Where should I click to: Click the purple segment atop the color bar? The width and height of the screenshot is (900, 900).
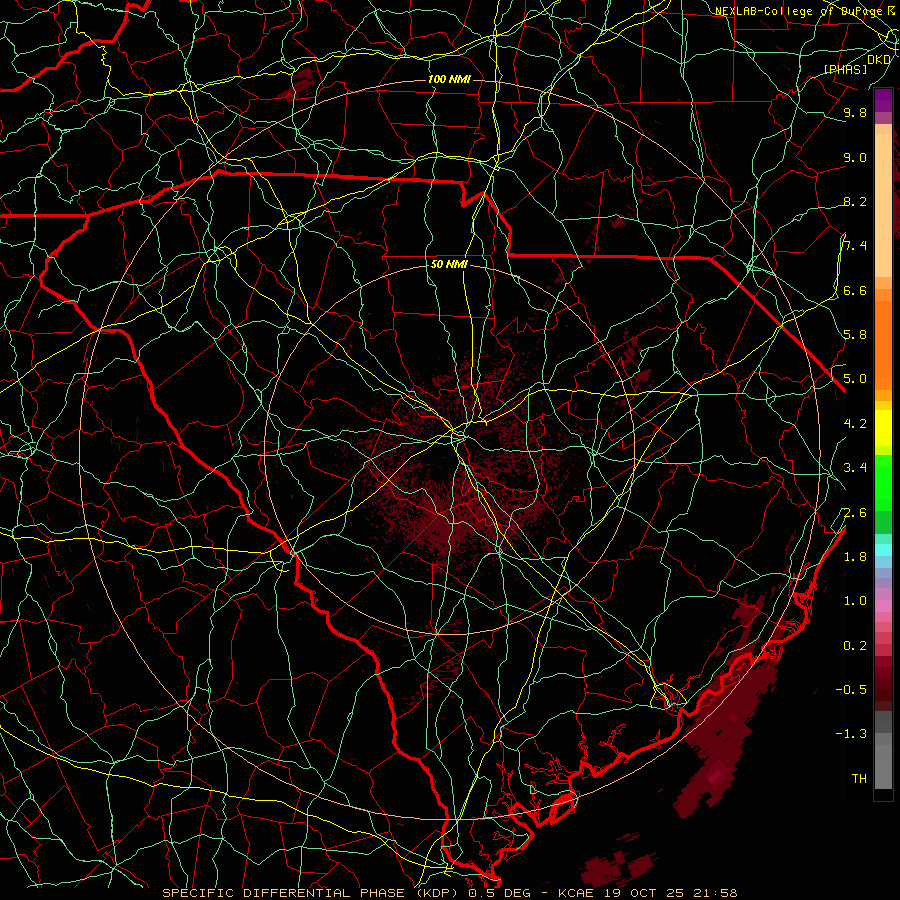click(x=883, y=100)
